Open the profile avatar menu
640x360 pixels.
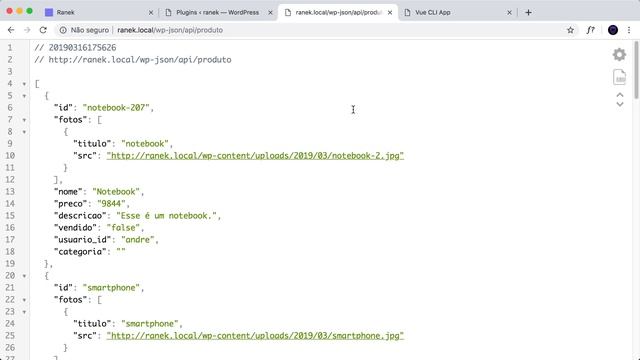(x=613, y=30)
